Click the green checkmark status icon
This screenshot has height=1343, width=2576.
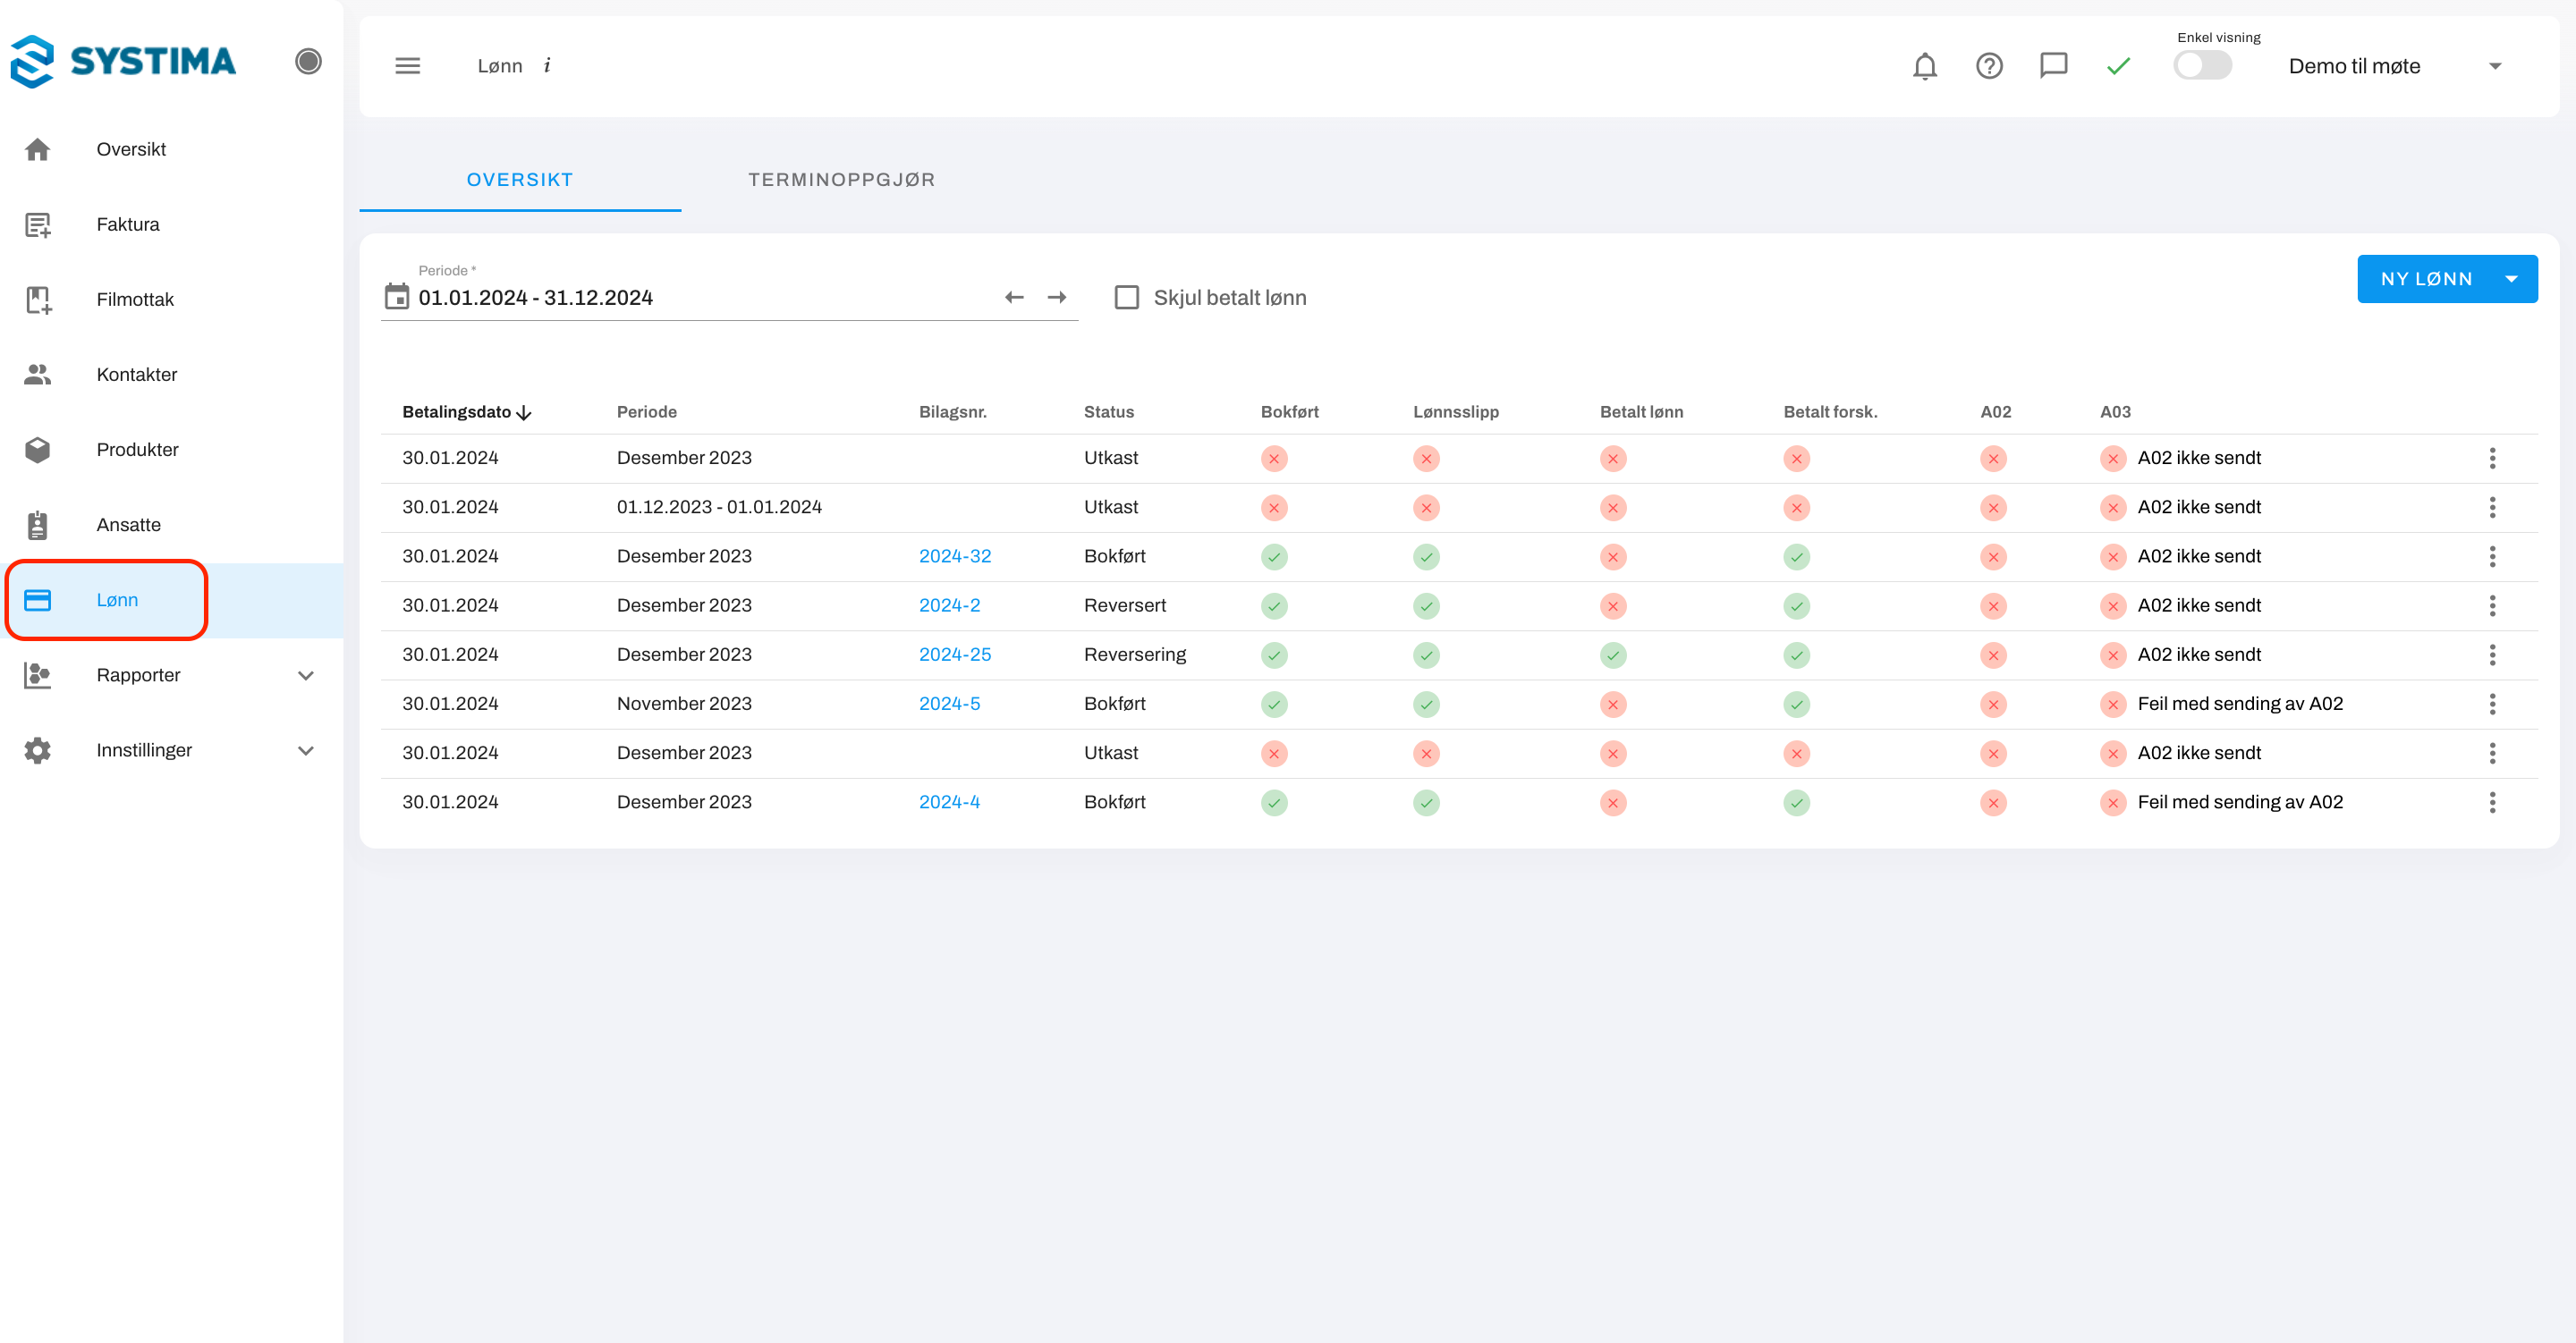tap(2118, 66)
